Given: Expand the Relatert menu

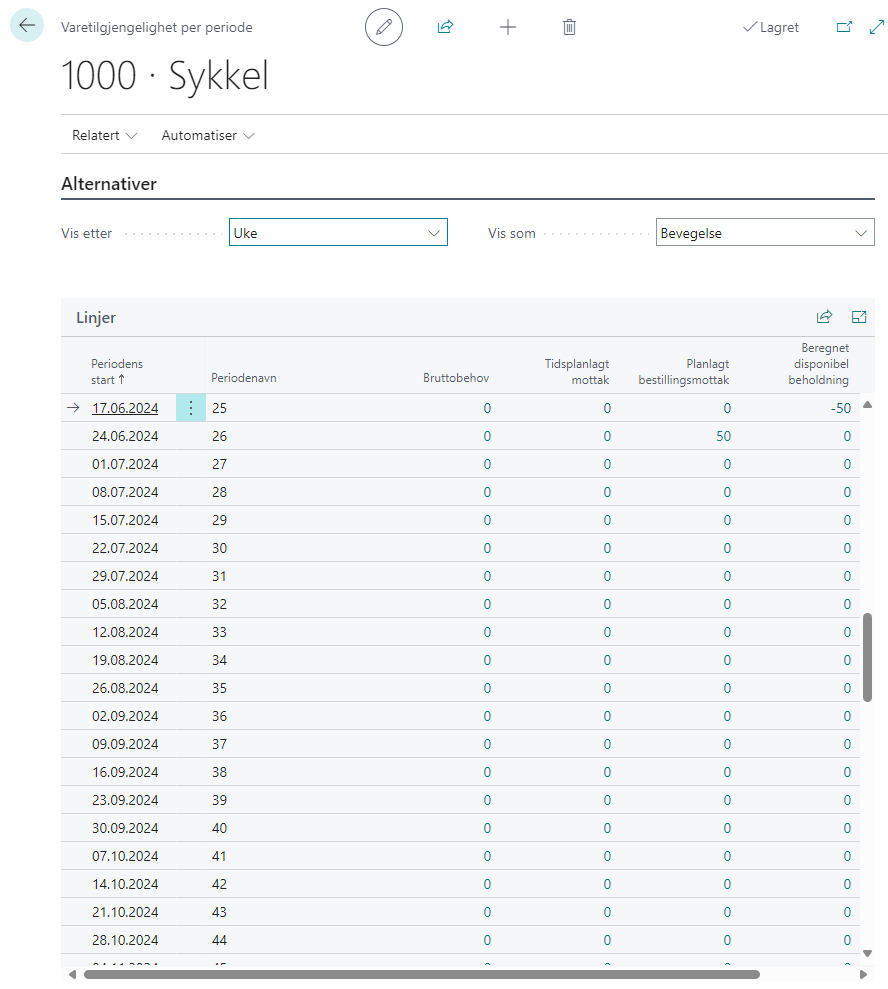Looking at the screenshot, I should tap(104, 135).
